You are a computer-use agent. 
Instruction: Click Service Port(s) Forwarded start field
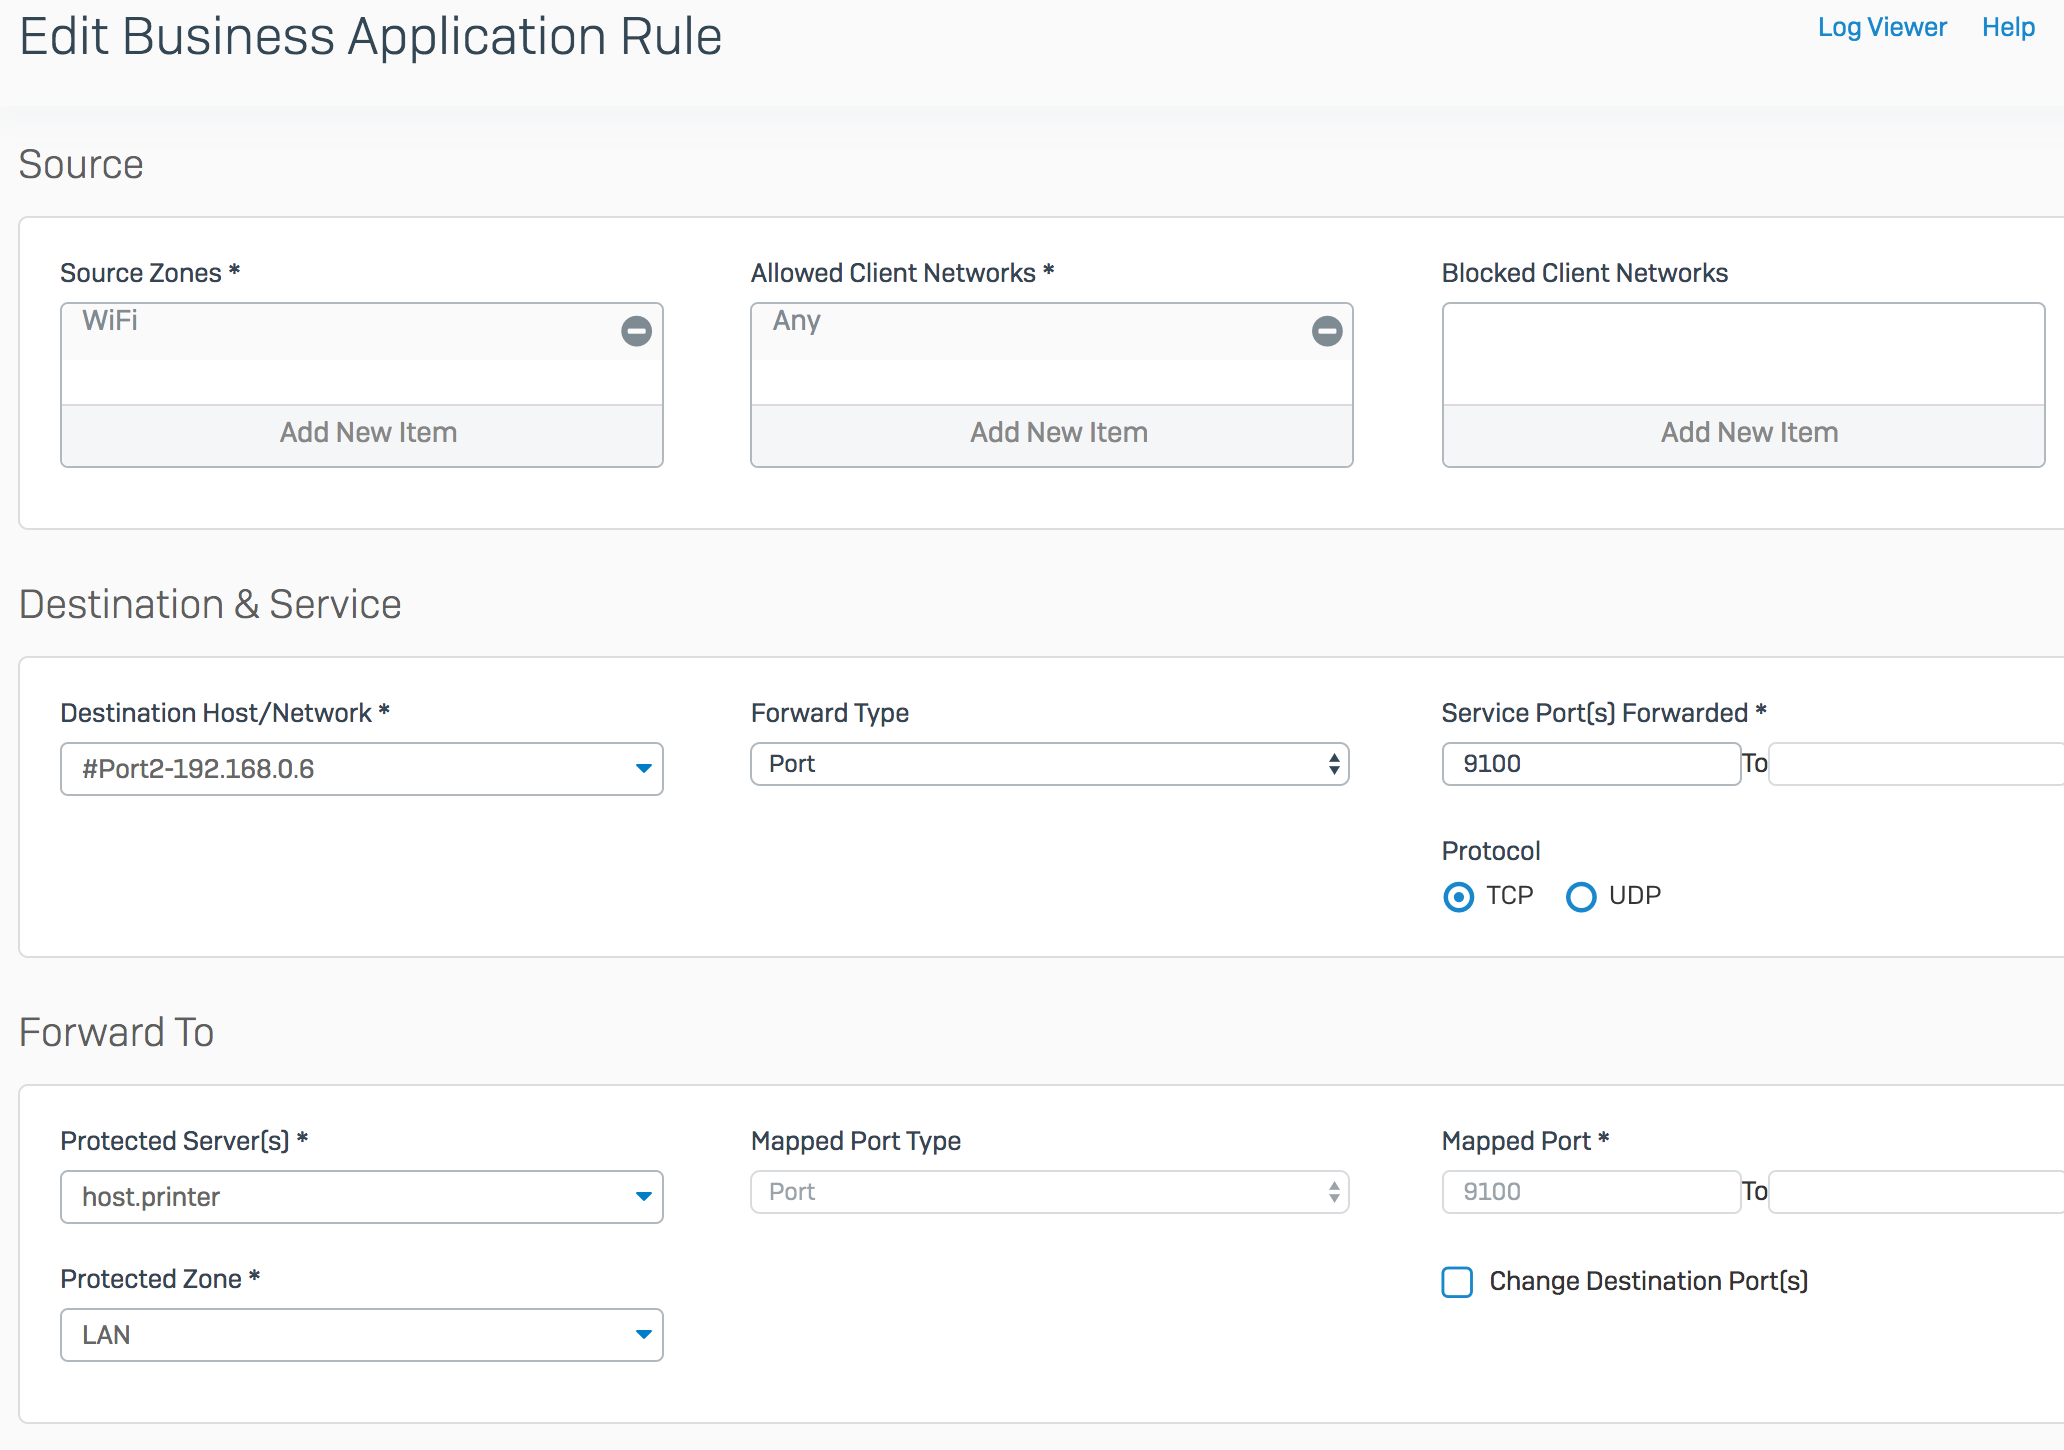coord(1591,764)
